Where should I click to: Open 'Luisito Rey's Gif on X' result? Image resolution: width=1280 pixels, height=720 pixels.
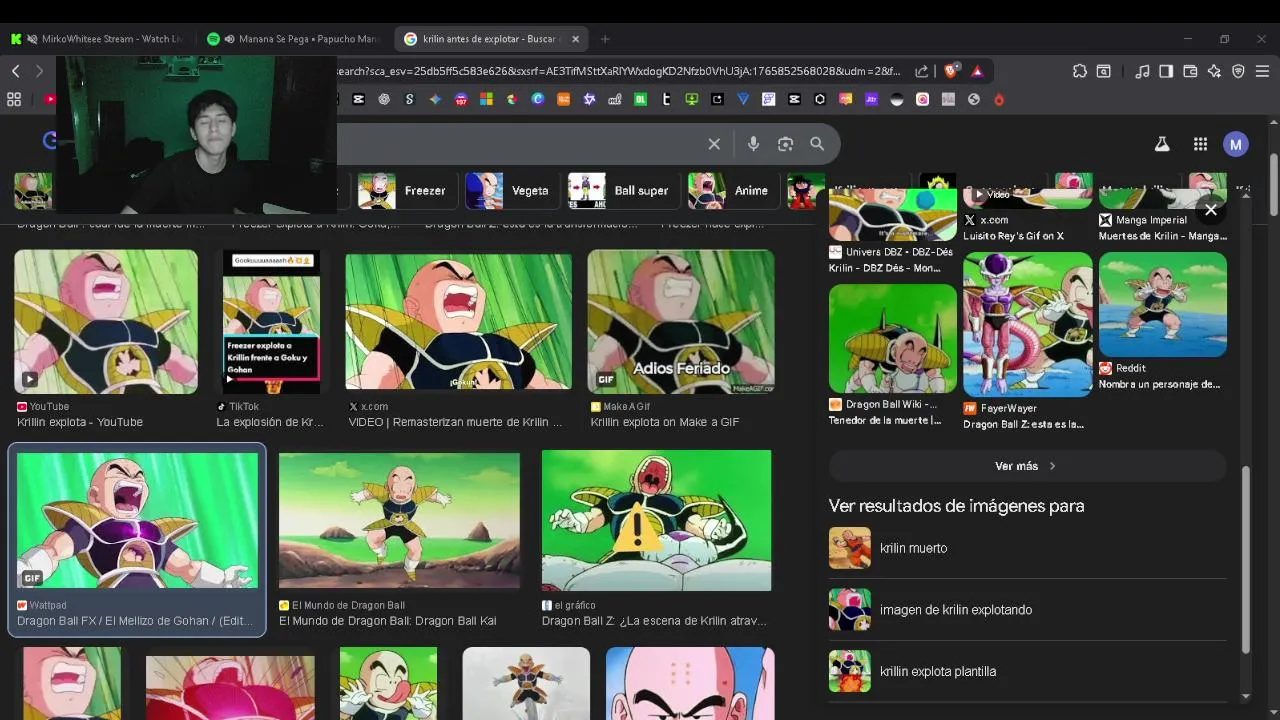tap(1013, 236)
